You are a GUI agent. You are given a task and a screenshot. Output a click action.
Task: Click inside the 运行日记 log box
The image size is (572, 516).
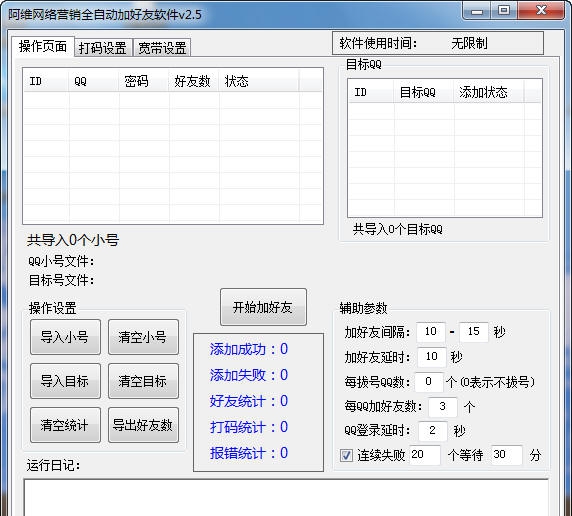pyautogui.click(x=286, y=498)
